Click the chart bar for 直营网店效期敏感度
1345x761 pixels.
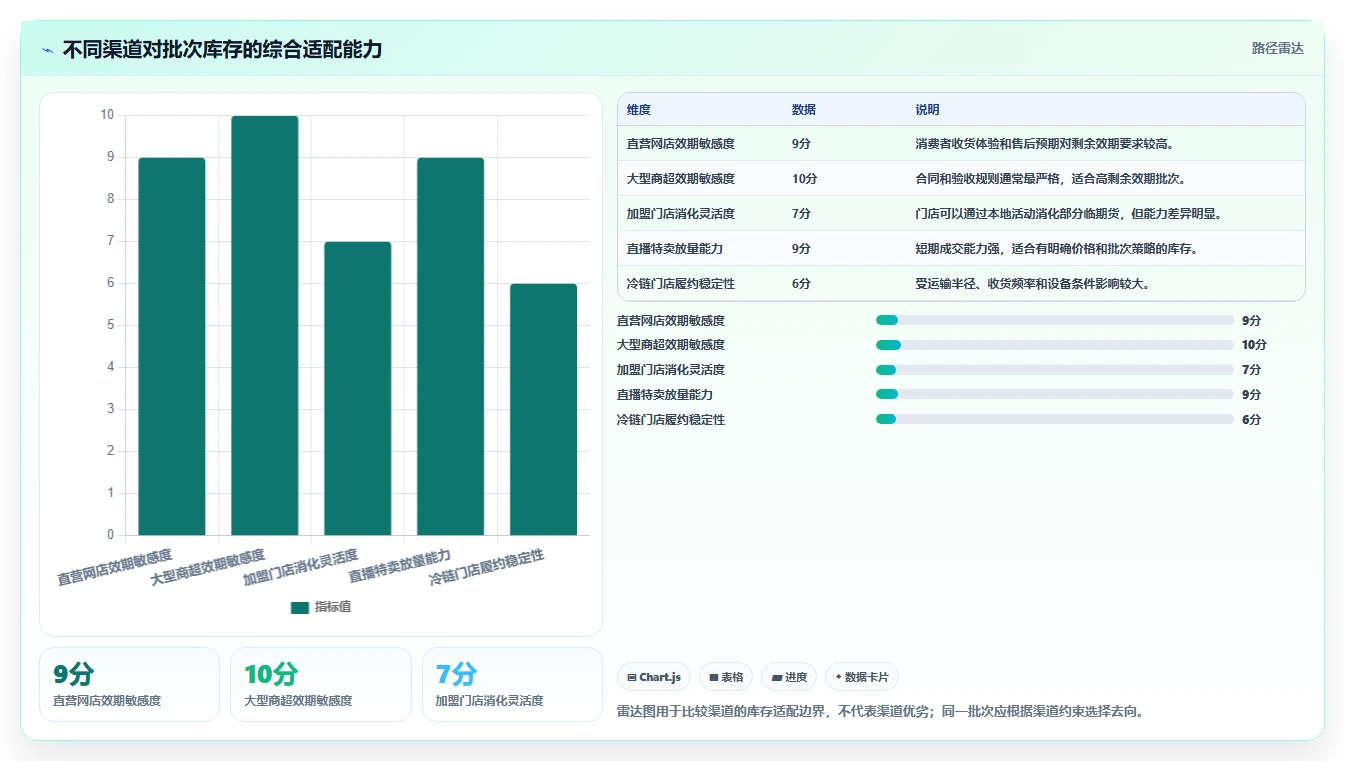(x=172, y=346)
